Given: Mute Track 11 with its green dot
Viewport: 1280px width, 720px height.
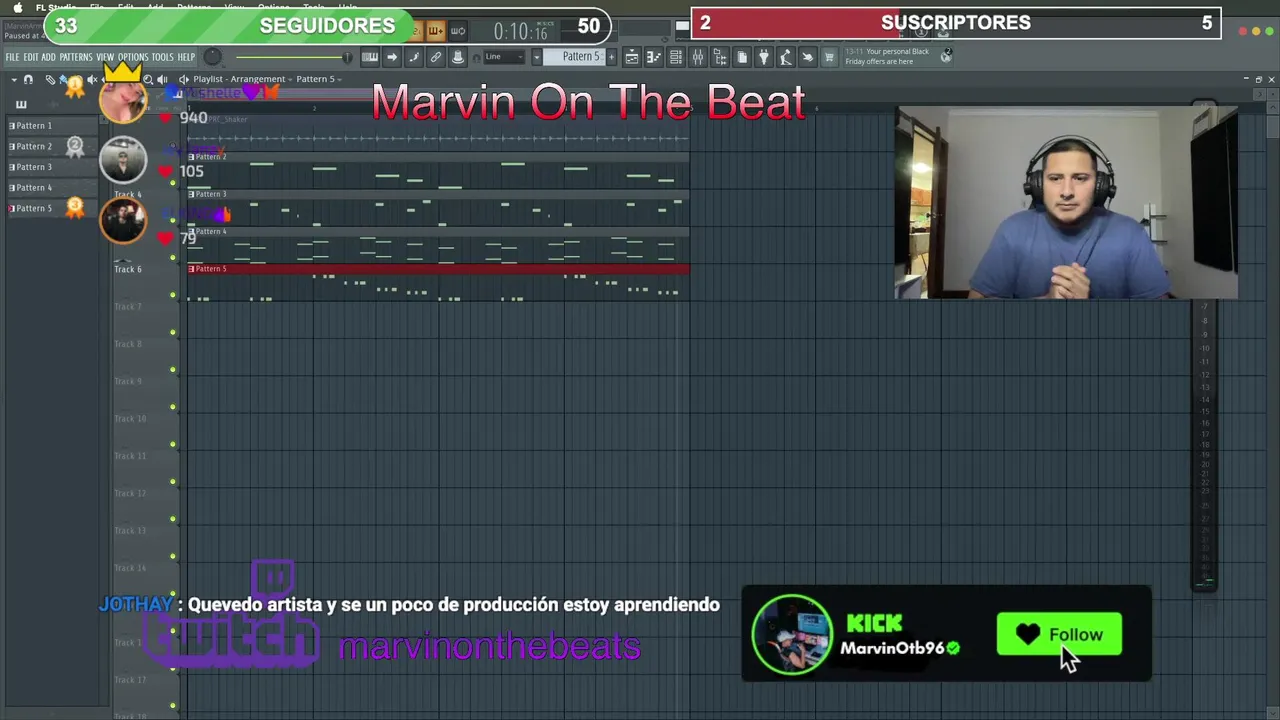Looking at the screenshot, I should click(172, 481).
